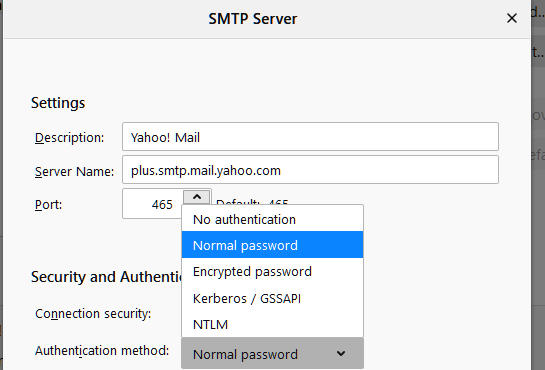Select Kerberos / GSSAPI option
Viewport: 545px width, 370px height.
(272, 298)
